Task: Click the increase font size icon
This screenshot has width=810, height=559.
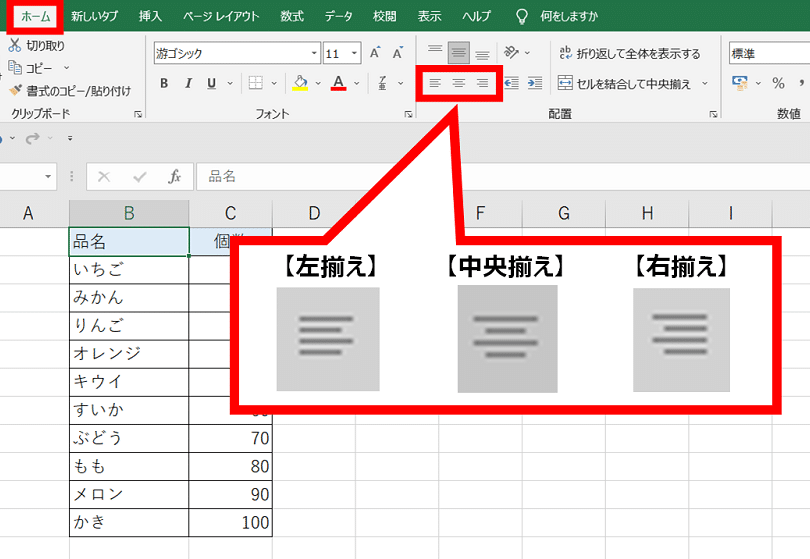Action: [375, 54]
